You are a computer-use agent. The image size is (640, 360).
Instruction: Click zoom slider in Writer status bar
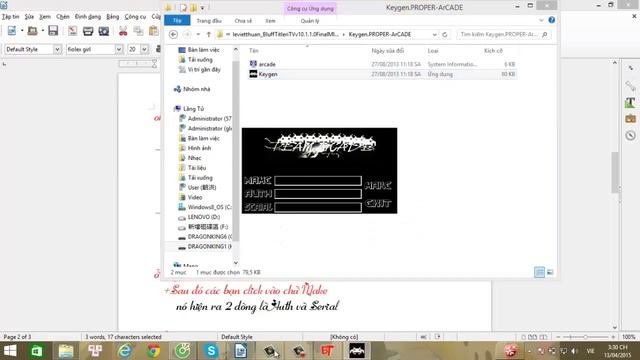pos(585,337)
